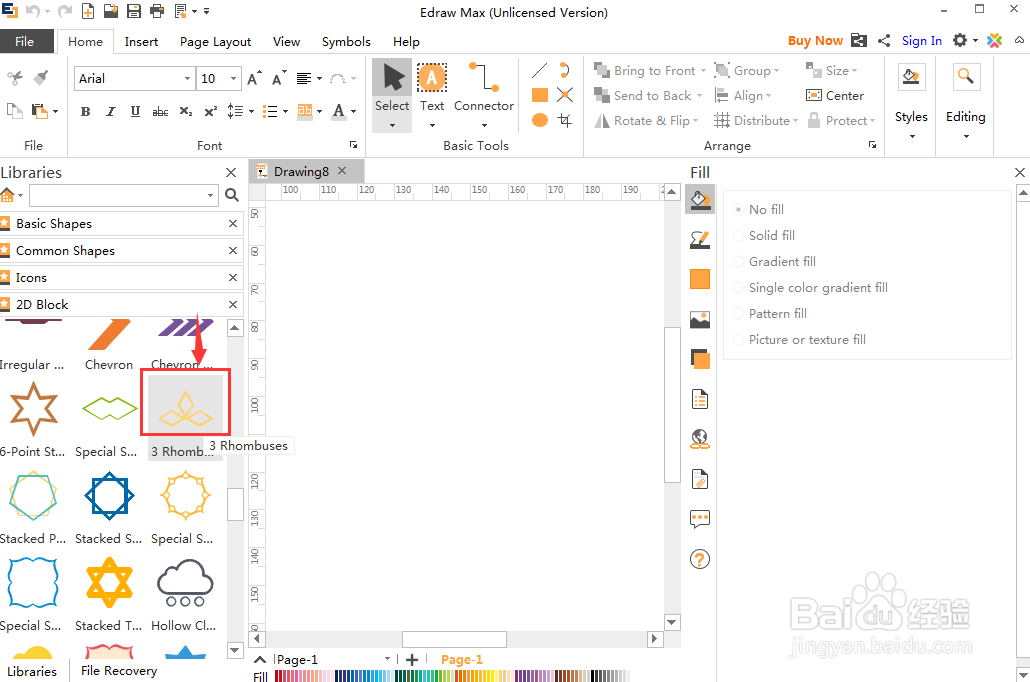Open the 2D Block library header

tap(122, 305)
